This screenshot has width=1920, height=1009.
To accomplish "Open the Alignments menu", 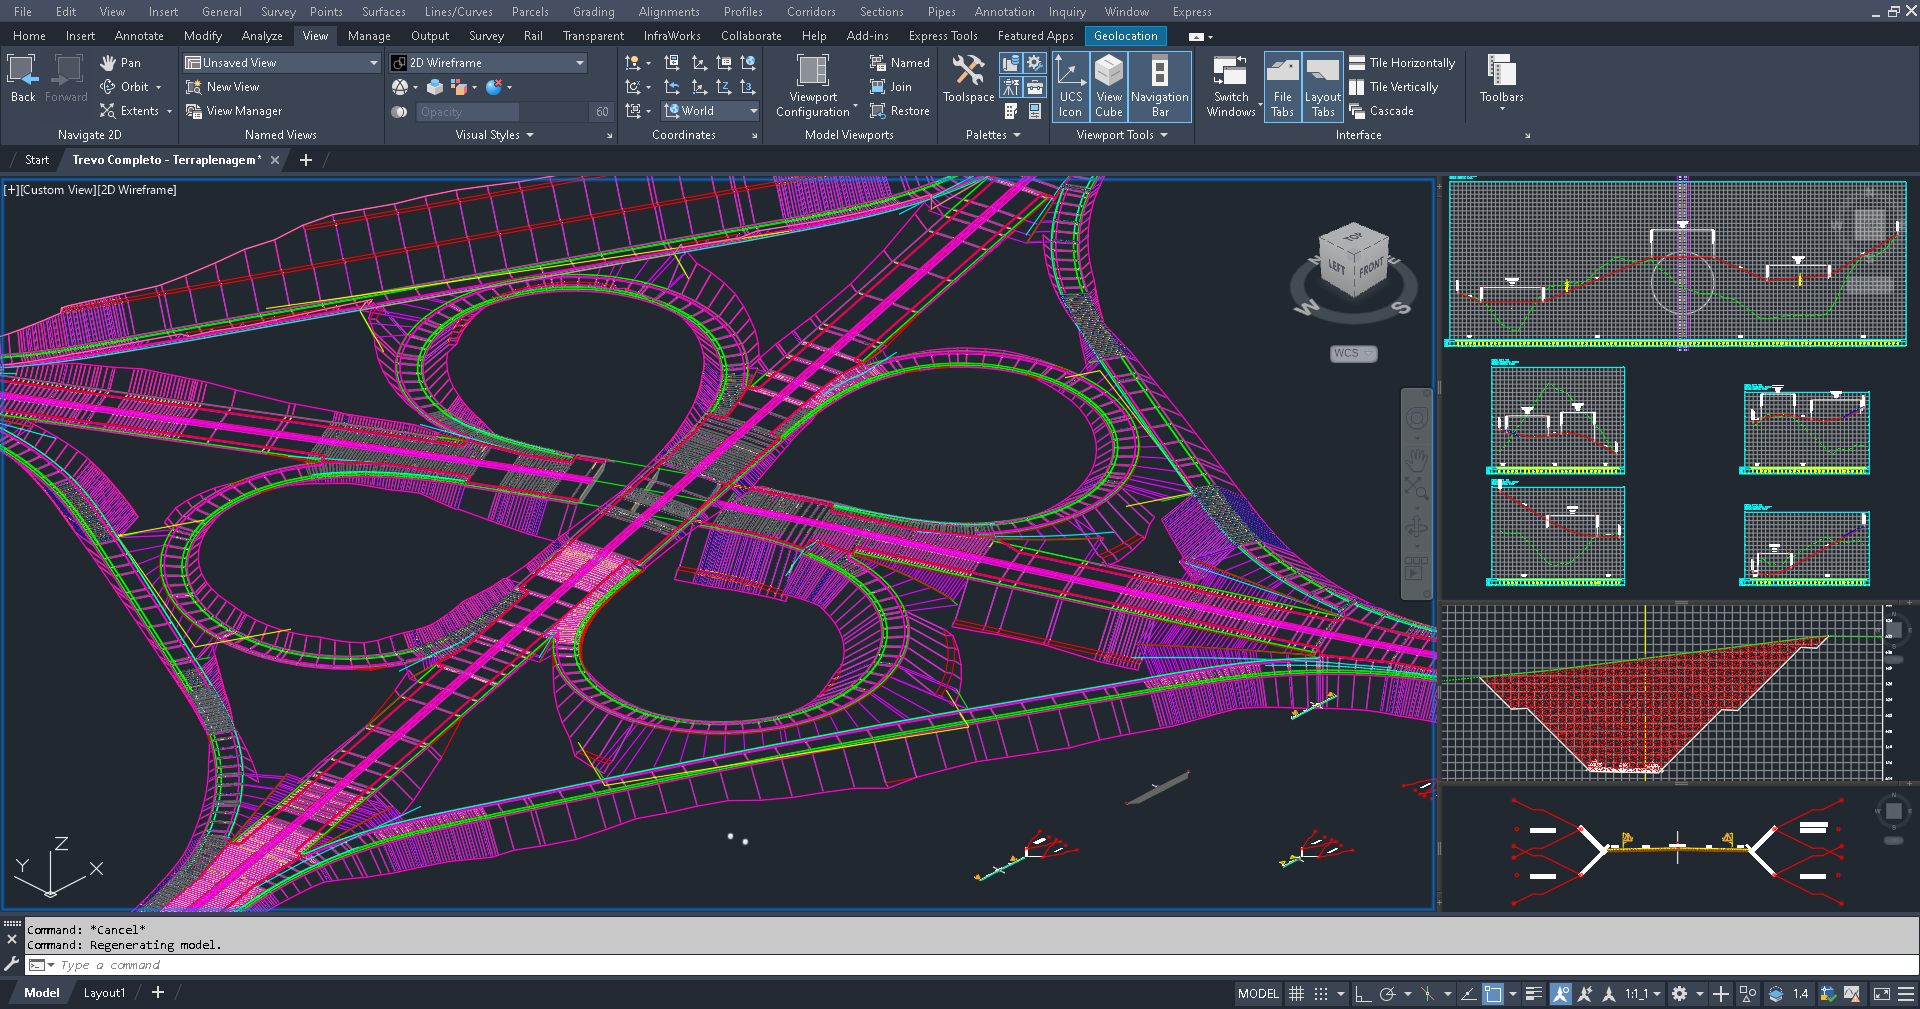I will [668, 11].
